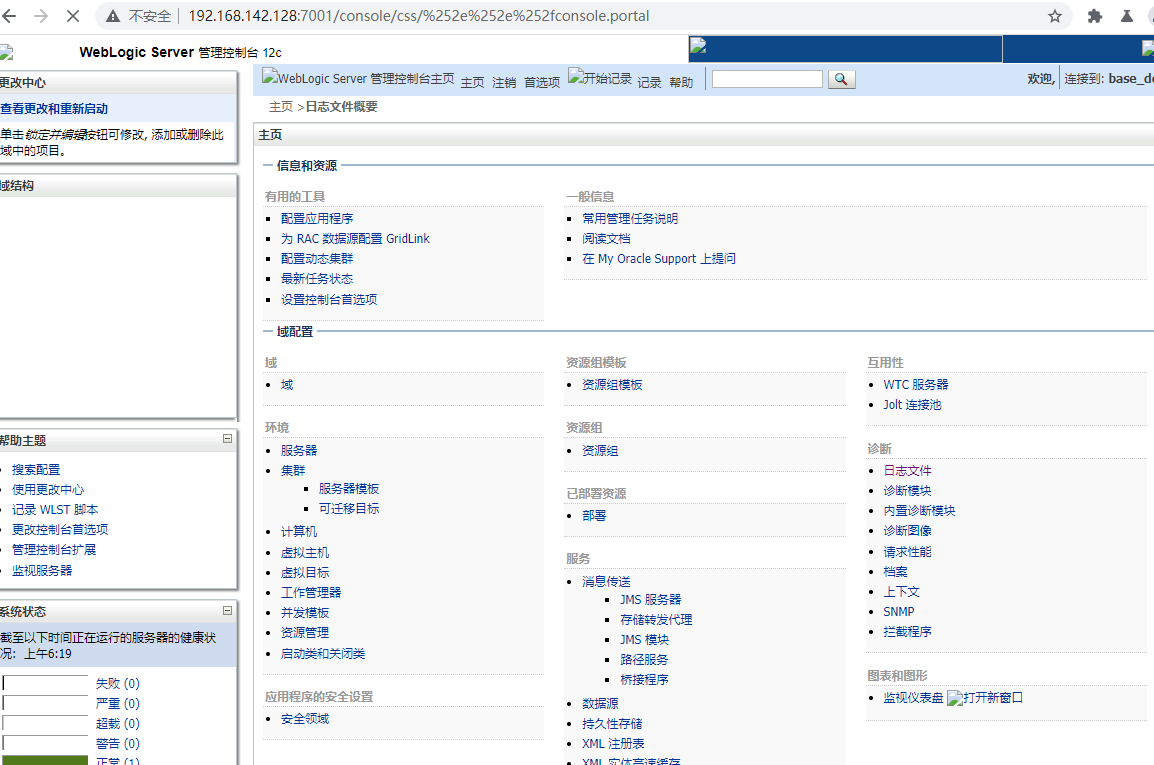
Task: Click the browser forward arrow
Action: coord(41,15)
